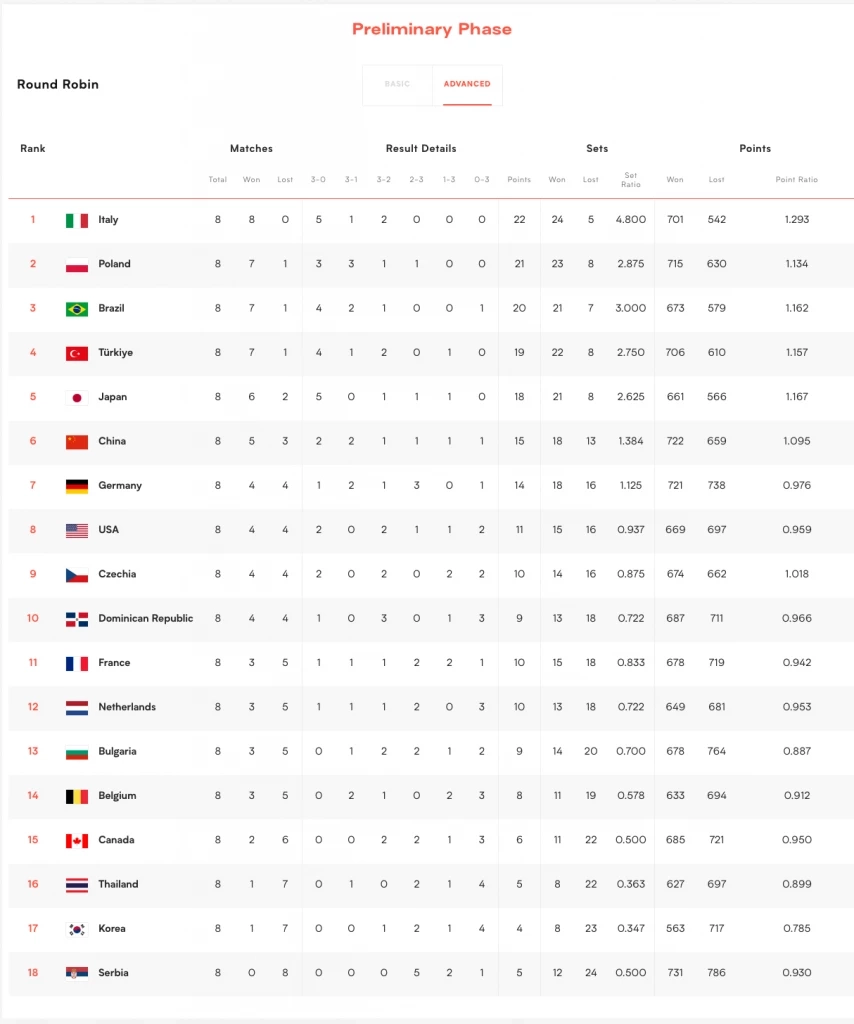The image size is (854, 1024).
Task: Click the Germany flag icon
Action: (77, 486)
